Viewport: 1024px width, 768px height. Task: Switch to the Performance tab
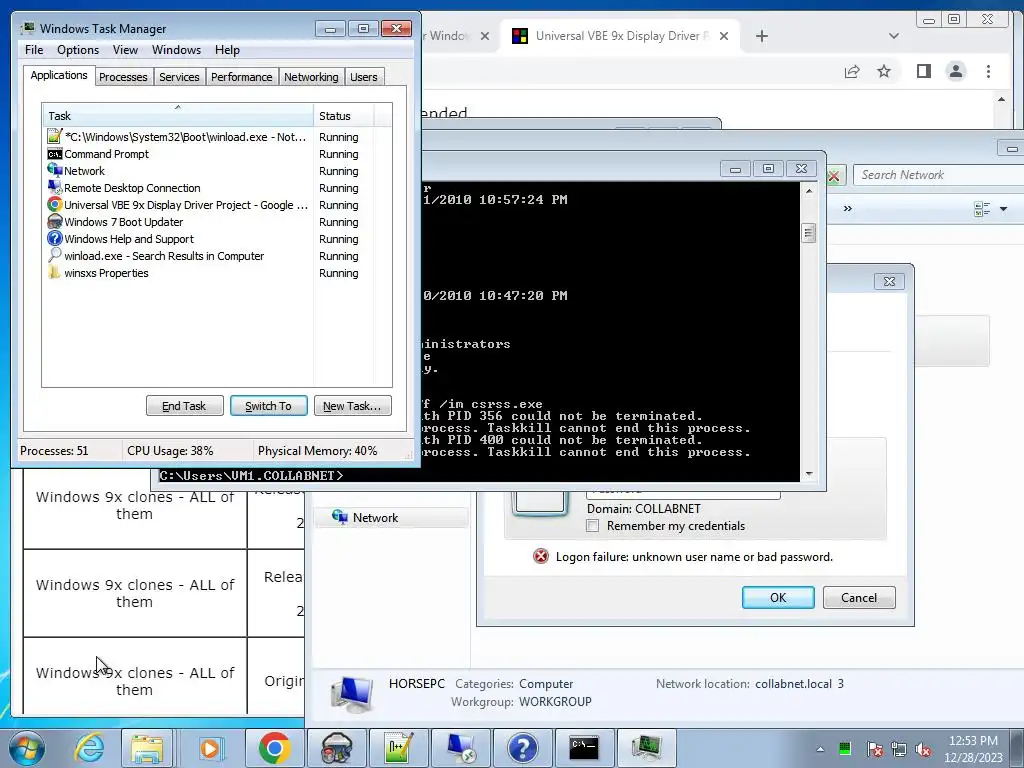(x=242, y=77)
